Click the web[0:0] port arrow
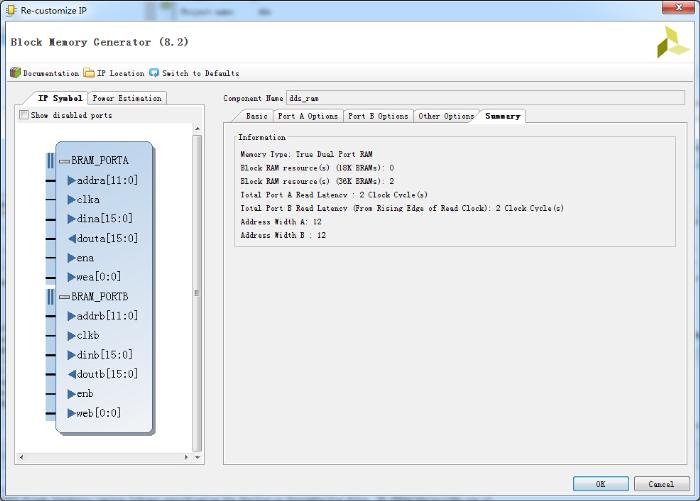Image resolution: width=700 pixels, height=501 pixels. pos(71,413)
